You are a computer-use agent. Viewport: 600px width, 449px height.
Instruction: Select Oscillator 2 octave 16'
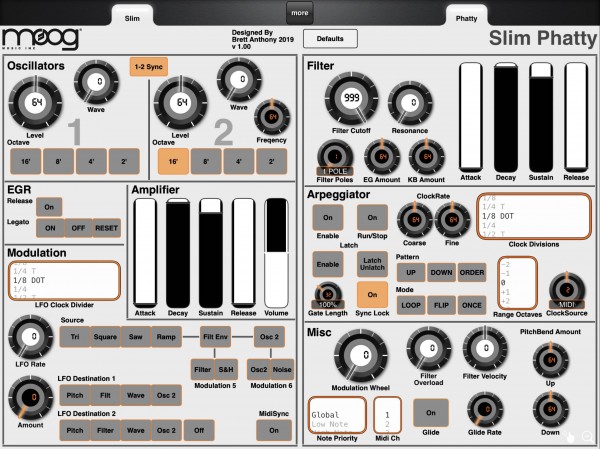pos(173,161)
